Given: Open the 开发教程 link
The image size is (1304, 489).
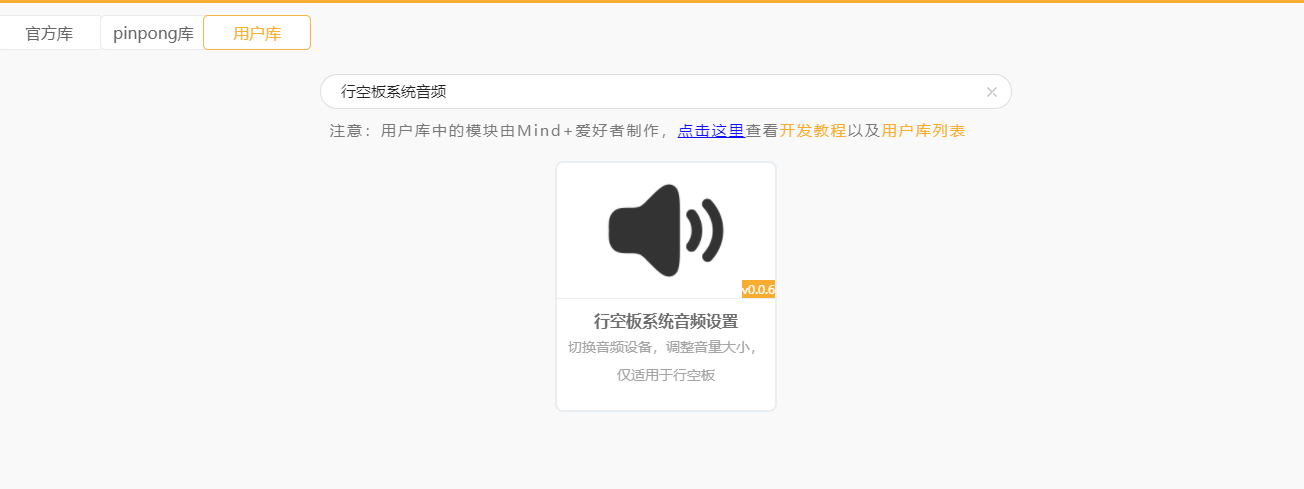Looking at the screenshot, I should point(813,131).
